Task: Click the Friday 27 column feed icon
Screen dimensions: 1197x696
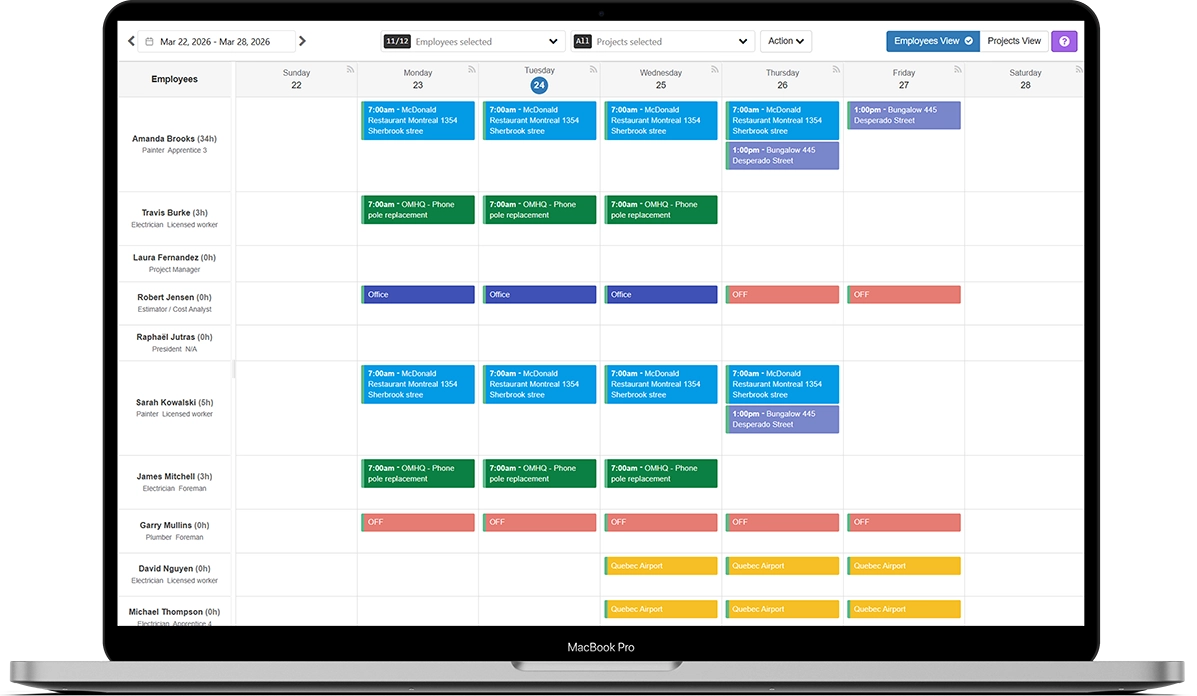Action: click(x=957, y=69)
